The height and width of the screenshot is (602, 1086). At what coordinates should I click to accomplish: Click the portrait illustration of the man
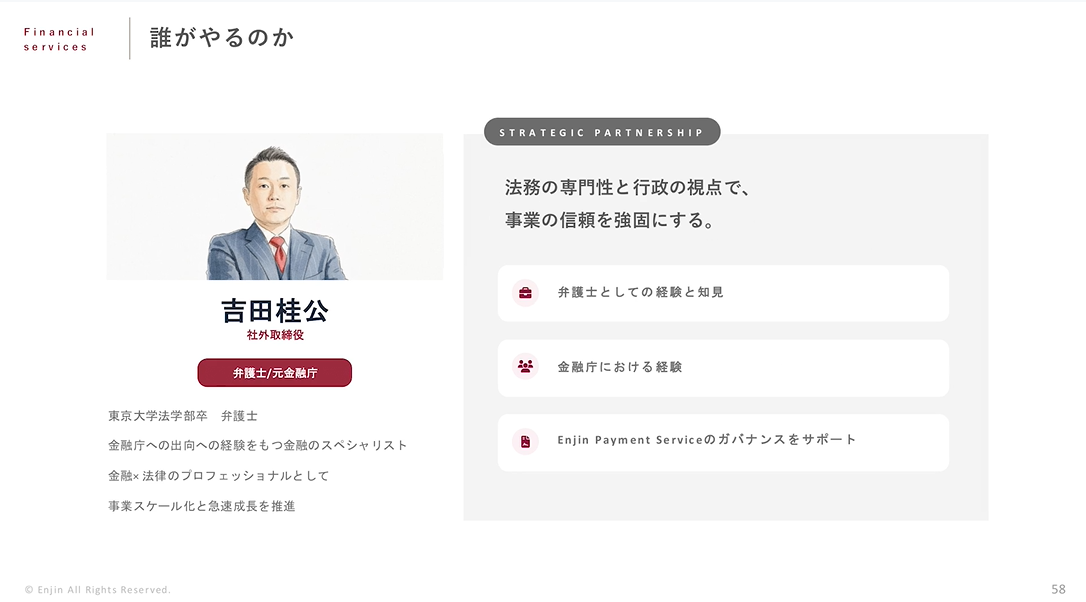tap(273, 210)
